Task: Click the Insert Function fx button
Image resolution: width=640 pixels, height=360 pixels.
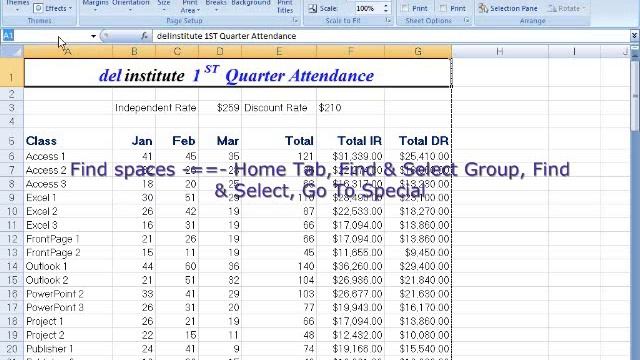Action: click(144, 36)
